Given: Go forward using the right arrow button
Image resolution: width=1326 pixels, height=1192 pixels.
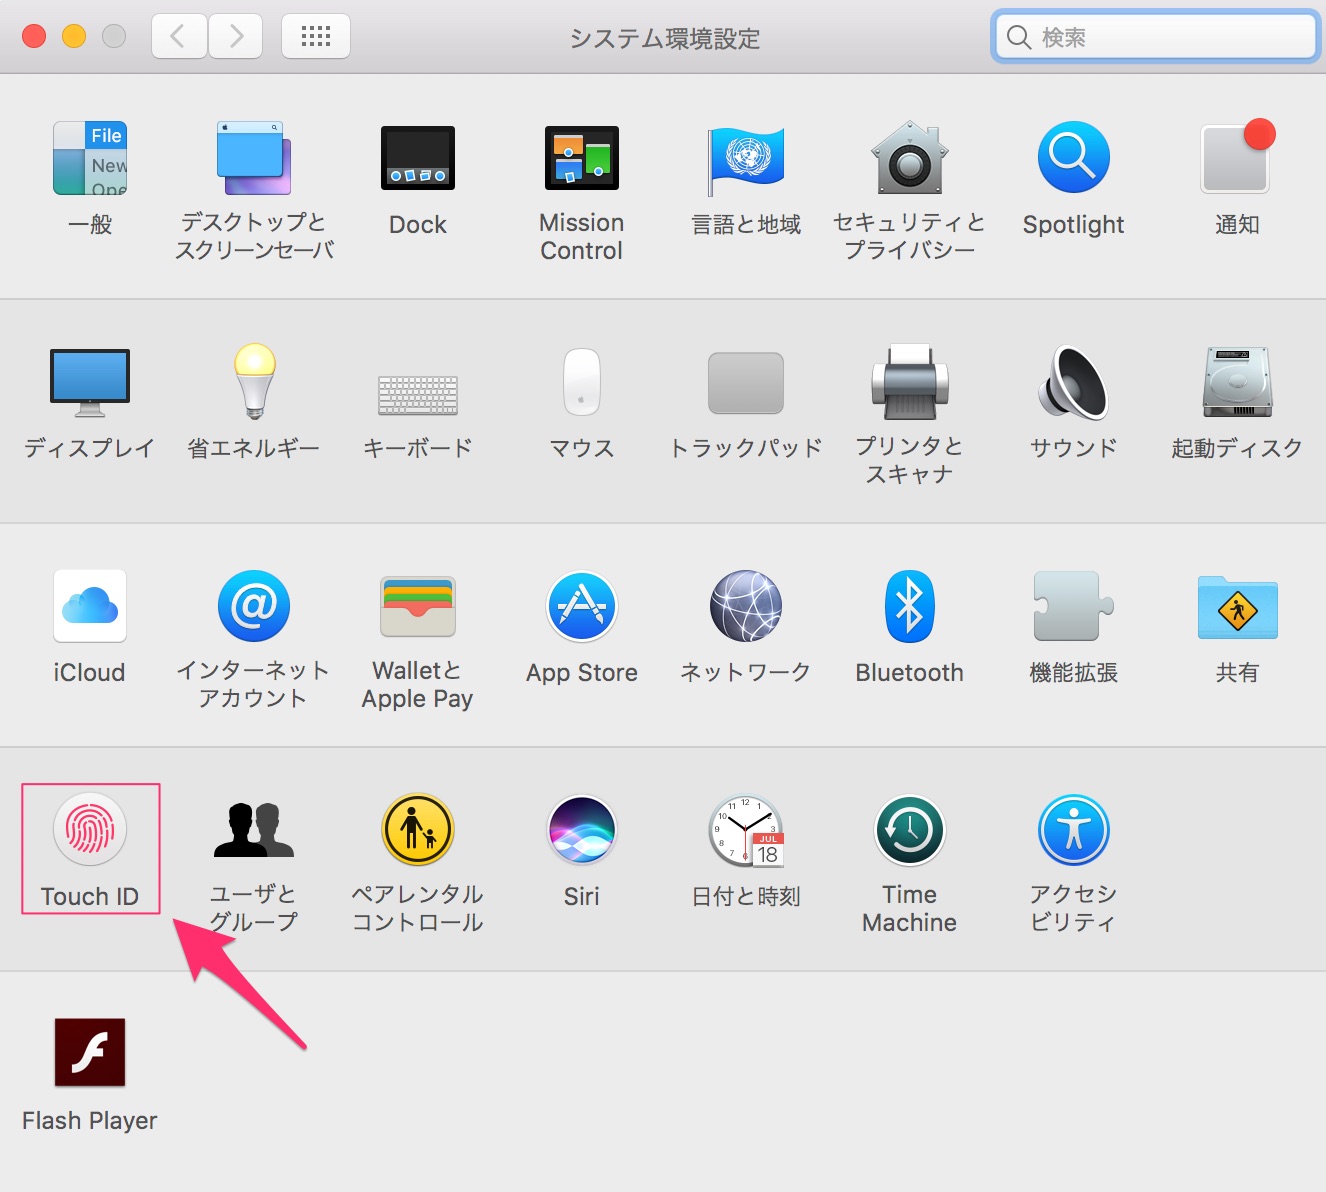Looking at the screenshot, I should click(x=236, y=37).
